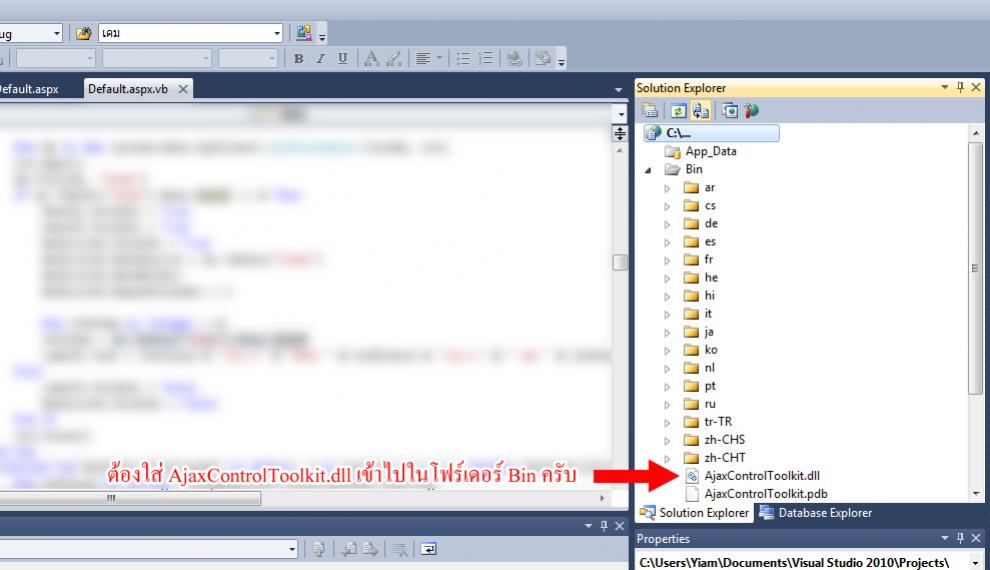
Task: Collapse the Bin folder
Action: (648, 170)
